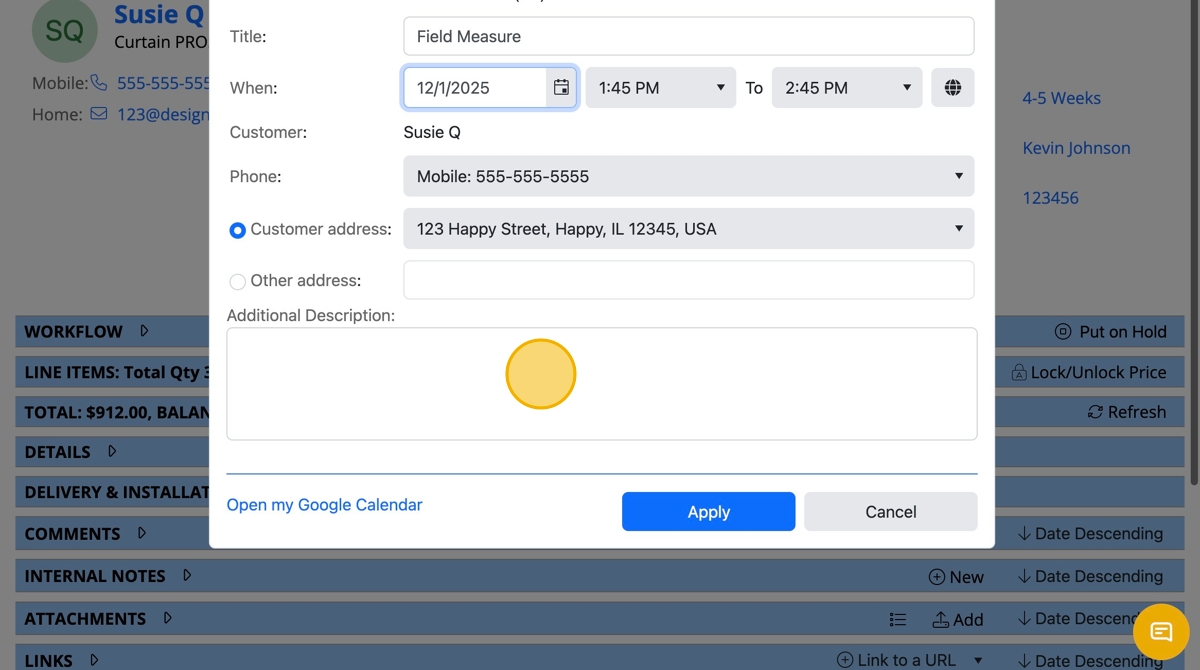The height and width of the screenshot is (670, 1200).
Task: Click the Lock/Unlock Price icon
Action: click(x=1018, y=373)
